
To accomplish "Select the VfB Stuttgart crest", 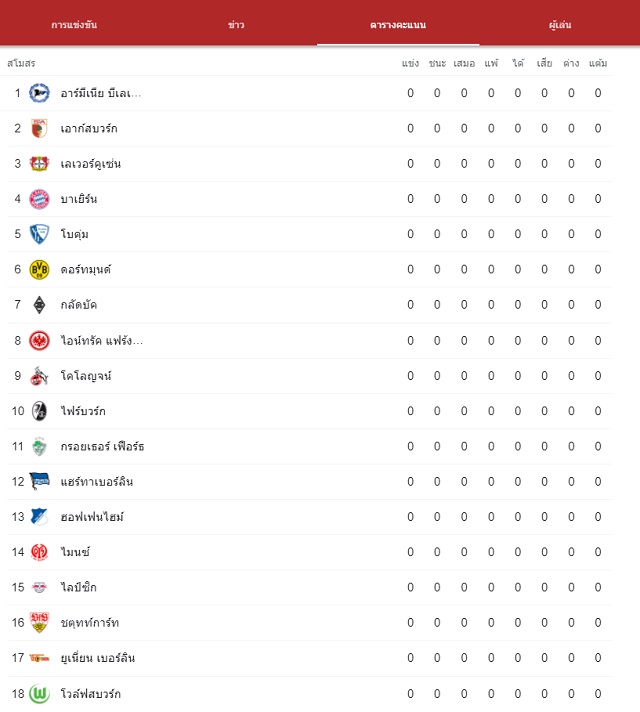I will point(39,623).
